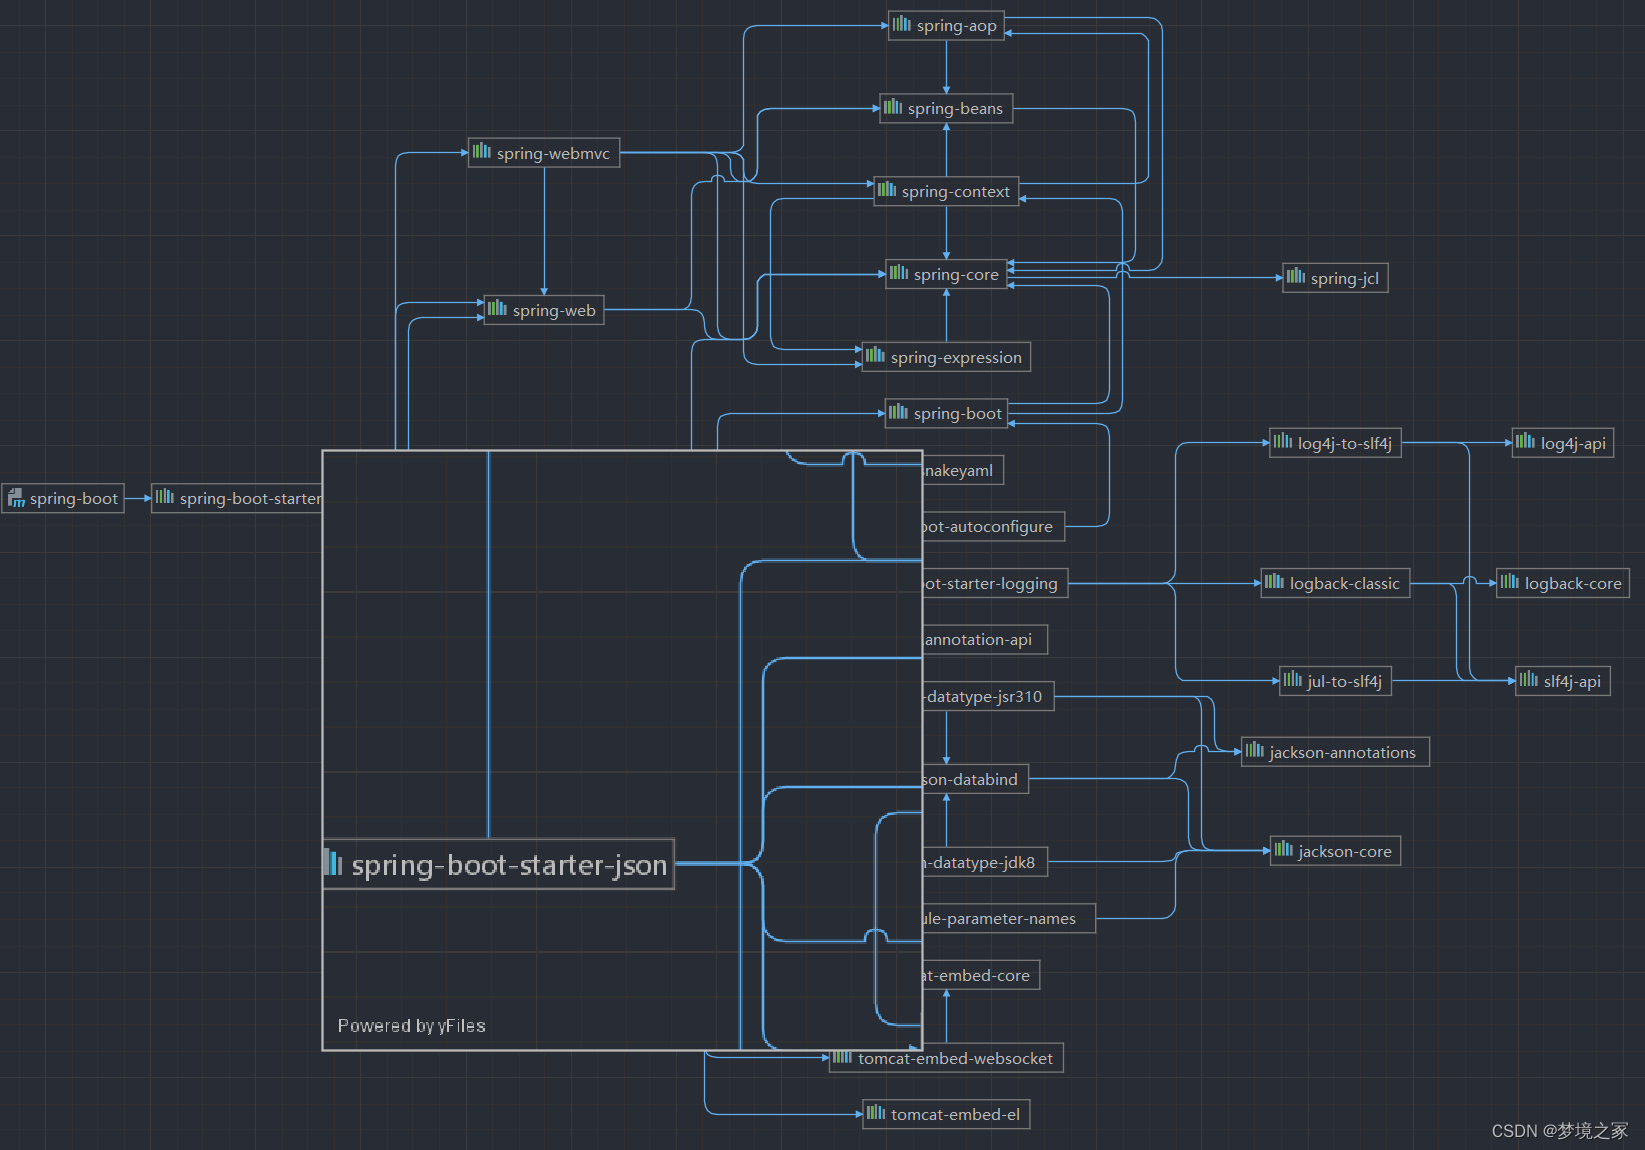
Task: Click the slf4j-api library icon
Action: coord(1529,679)
